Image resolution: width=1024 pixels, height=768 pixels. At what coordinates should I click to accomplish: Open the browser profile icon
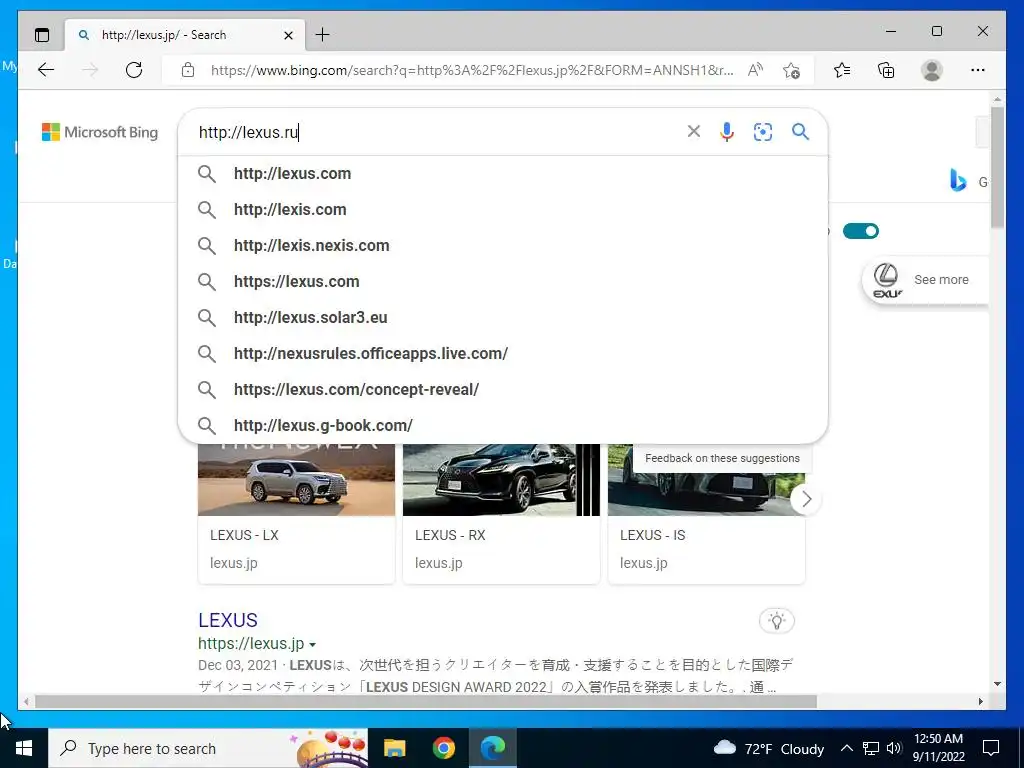click(x=932, y=70)
